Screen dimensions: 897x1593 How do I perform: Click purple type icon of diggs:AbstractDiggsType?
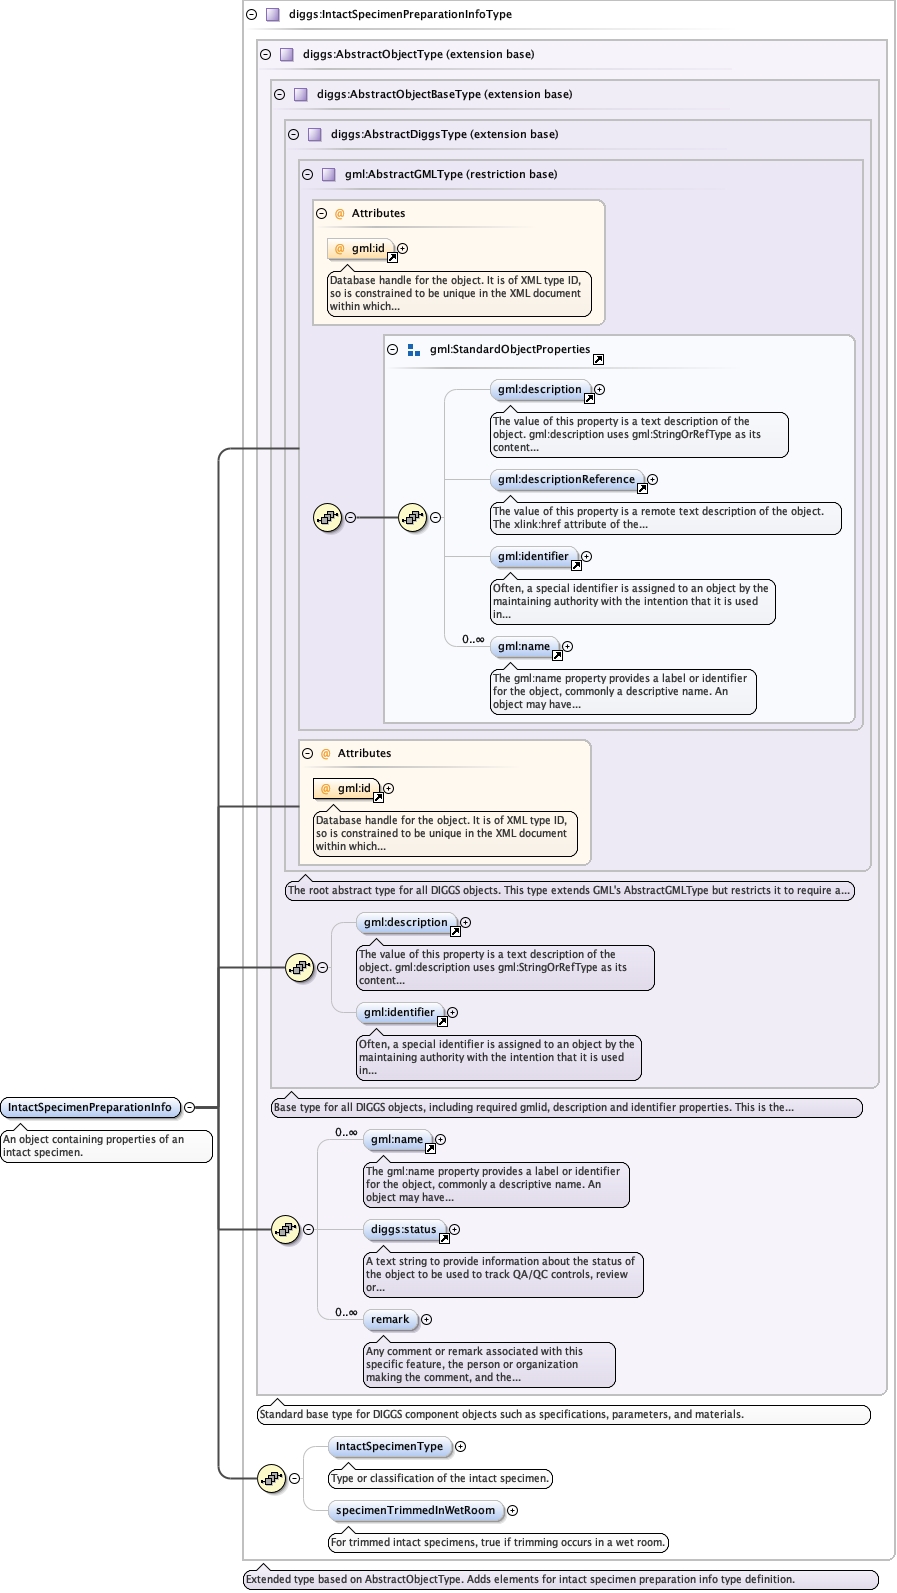[x=315, y=134]
